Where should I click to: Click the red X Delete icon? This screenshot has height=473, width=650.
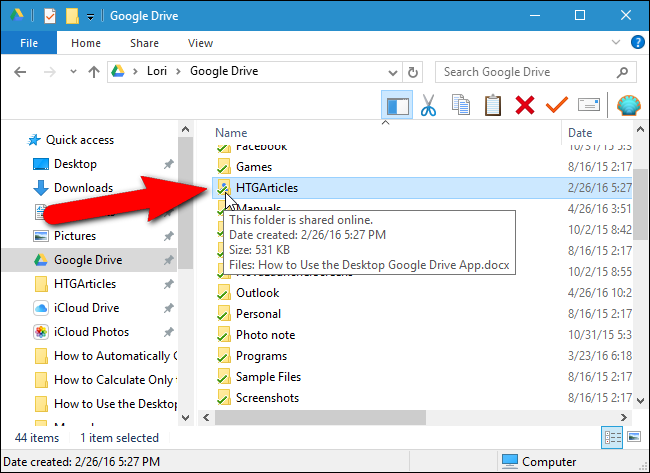(x=525, y=105)
